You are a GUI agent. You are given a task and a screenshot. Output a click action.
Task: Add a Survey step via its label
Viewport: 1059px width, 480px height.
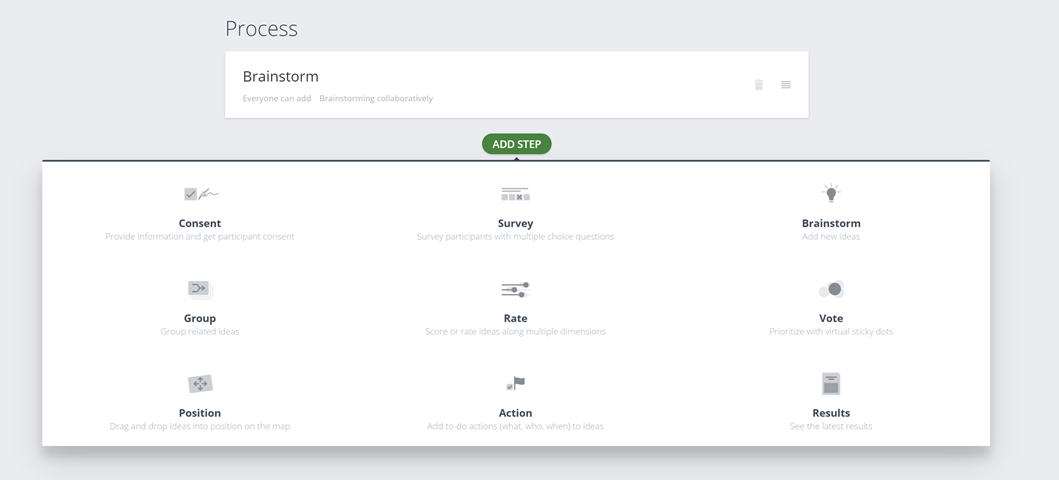[515, 223]
